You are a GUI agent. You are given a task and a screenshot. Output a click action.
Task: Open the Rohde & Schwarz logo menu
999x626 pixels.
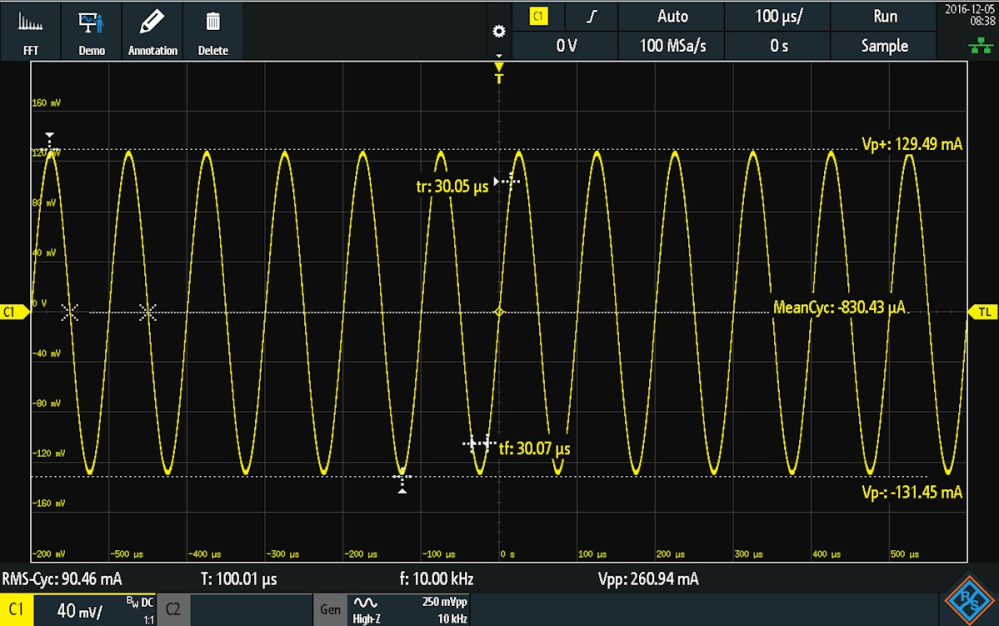pyautogui.click(x=968, y=602)
